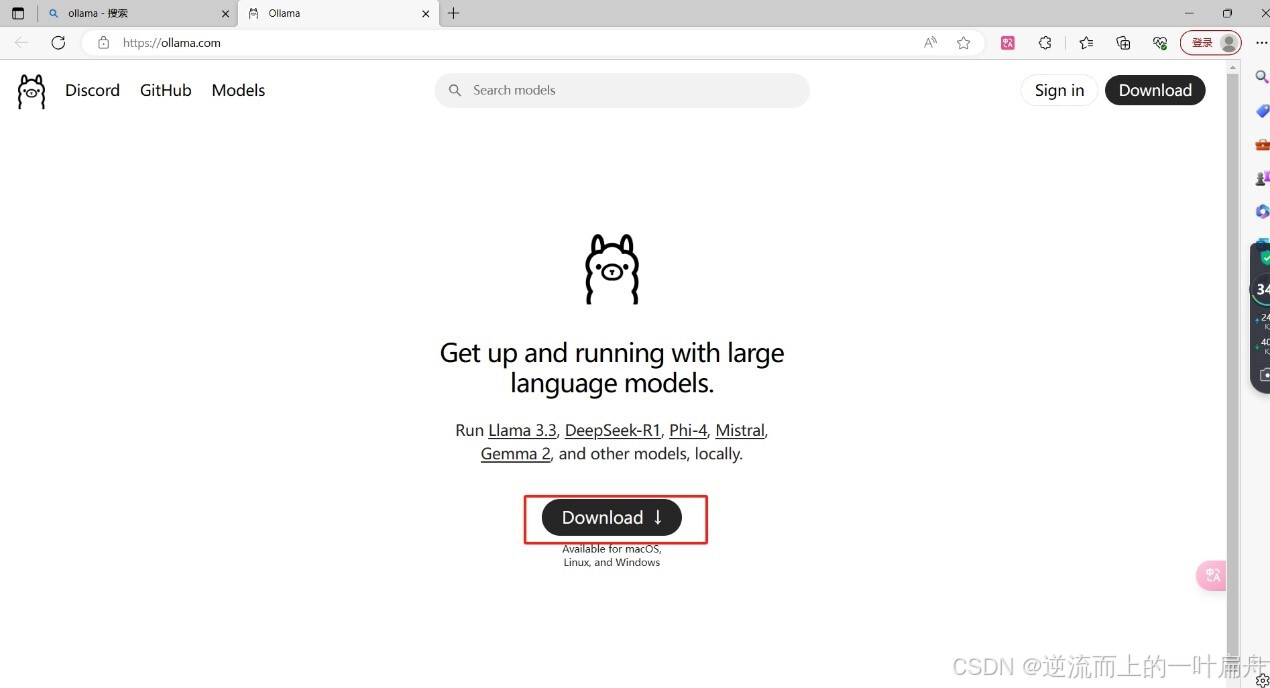
Task: Open the sidebar search icon
Action: [1262, 77]
